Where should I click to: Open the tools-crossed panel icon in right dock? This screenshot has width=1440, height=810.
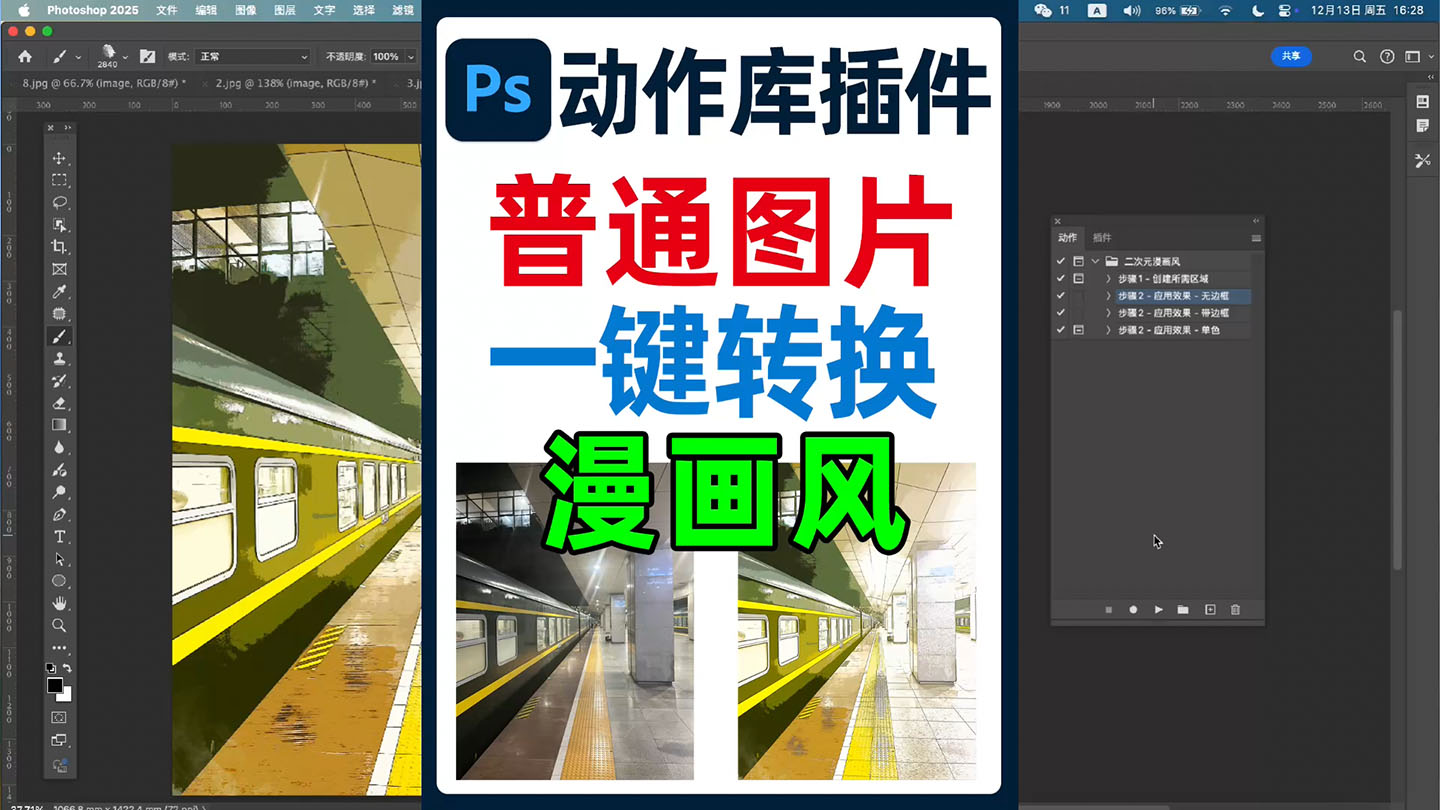(x=1423, y=160)
